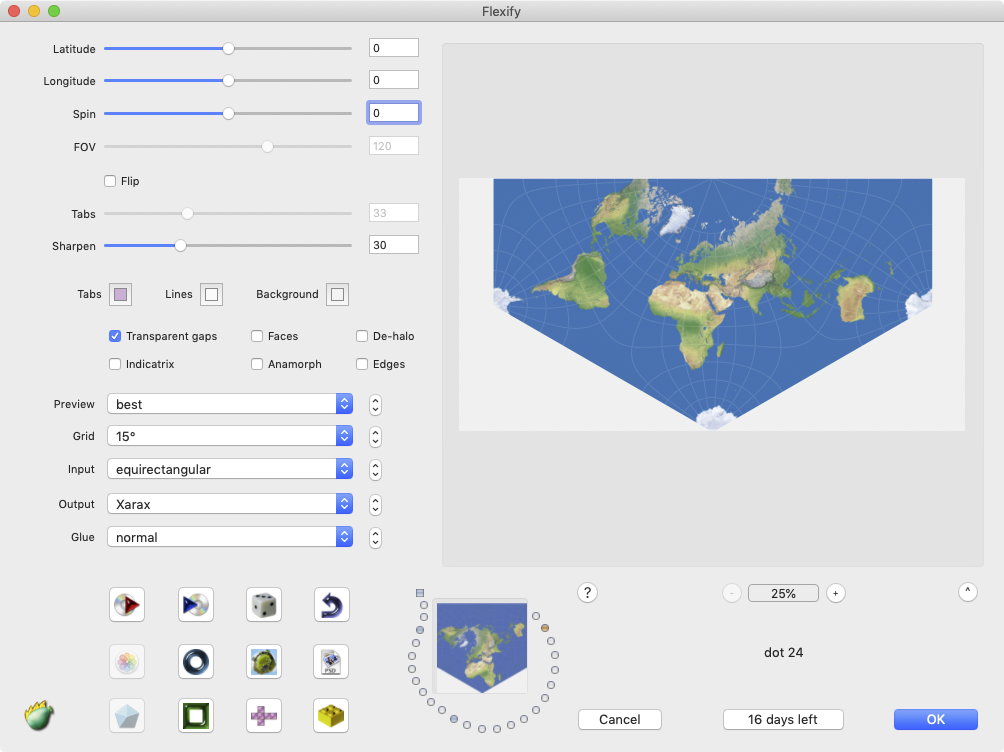Open the Tabs color swatch

click(120, 294)
